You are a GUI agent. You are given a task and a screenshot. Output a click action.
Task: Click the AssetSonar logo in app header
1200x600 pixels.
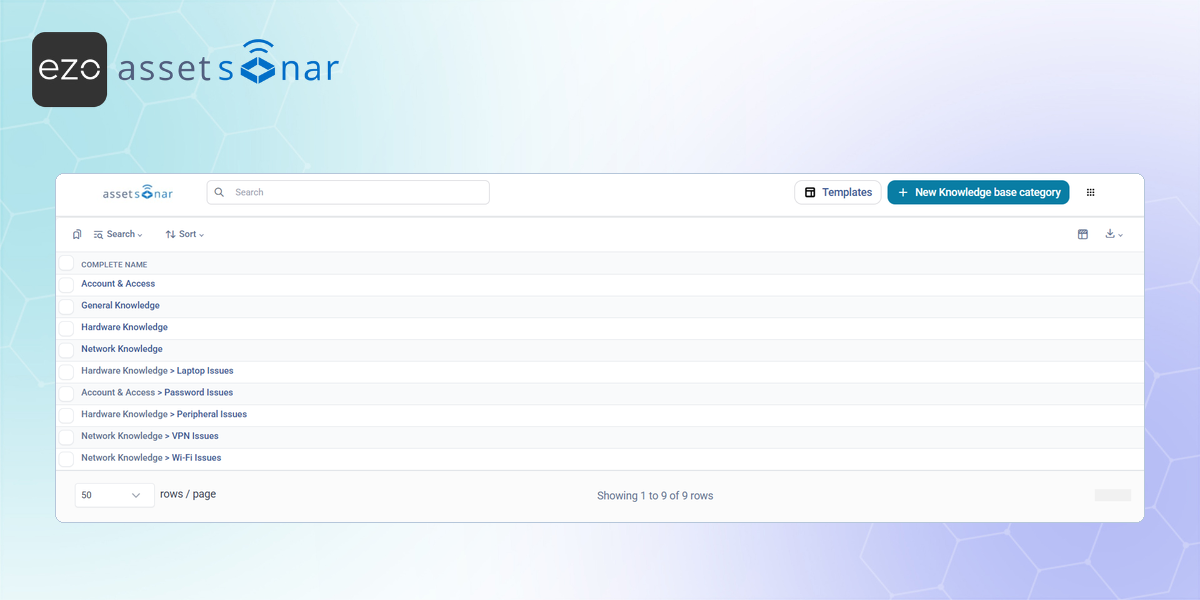(x=138, y=192)
